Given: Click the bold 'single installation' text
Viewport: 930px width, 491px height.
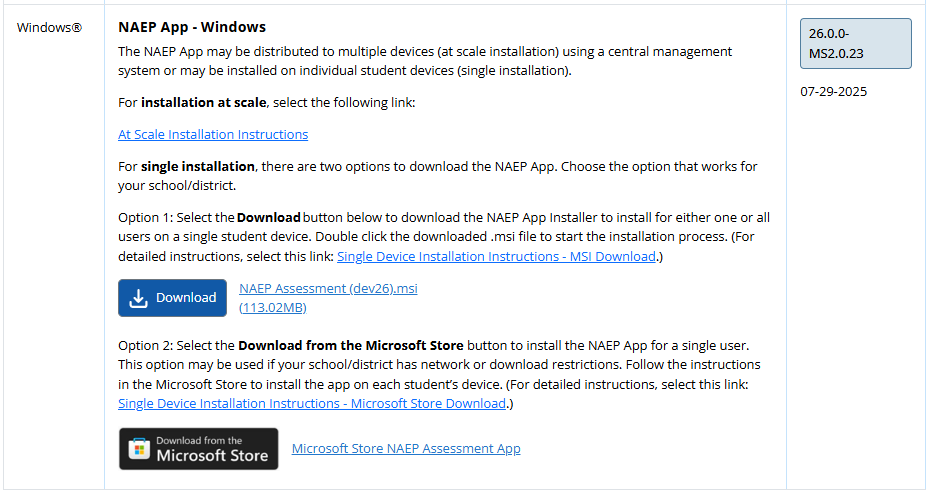Looking at the screenshot, I should [x=198, y=166].
